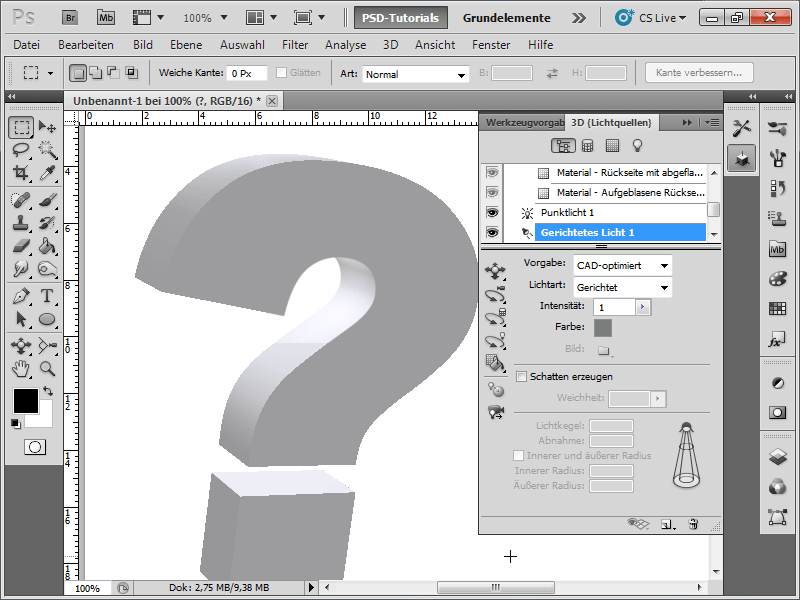Hide the Material Aufgeblasene Rückse... row
This screenshot has height=600, width=800.
(492, 193)
